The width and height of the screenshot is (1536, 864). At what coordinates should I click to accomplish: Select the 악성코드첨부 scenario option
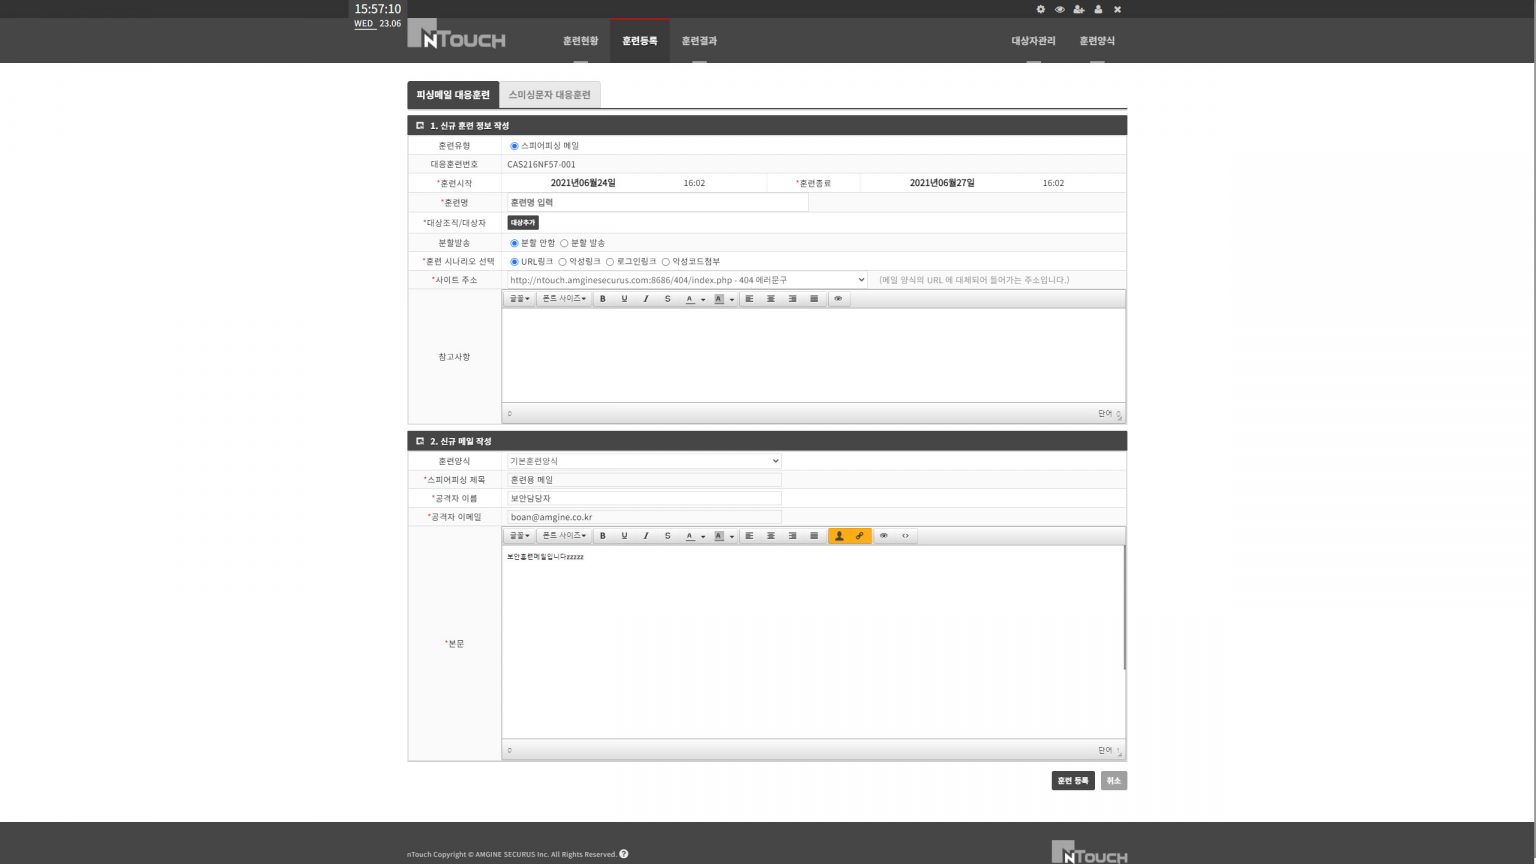[x=666, y=262]
